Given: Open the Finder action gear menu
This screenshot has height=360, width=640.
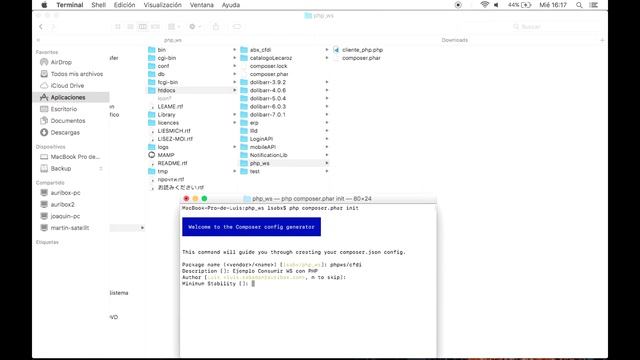Looking at the screenshot, I should (195, 27).
